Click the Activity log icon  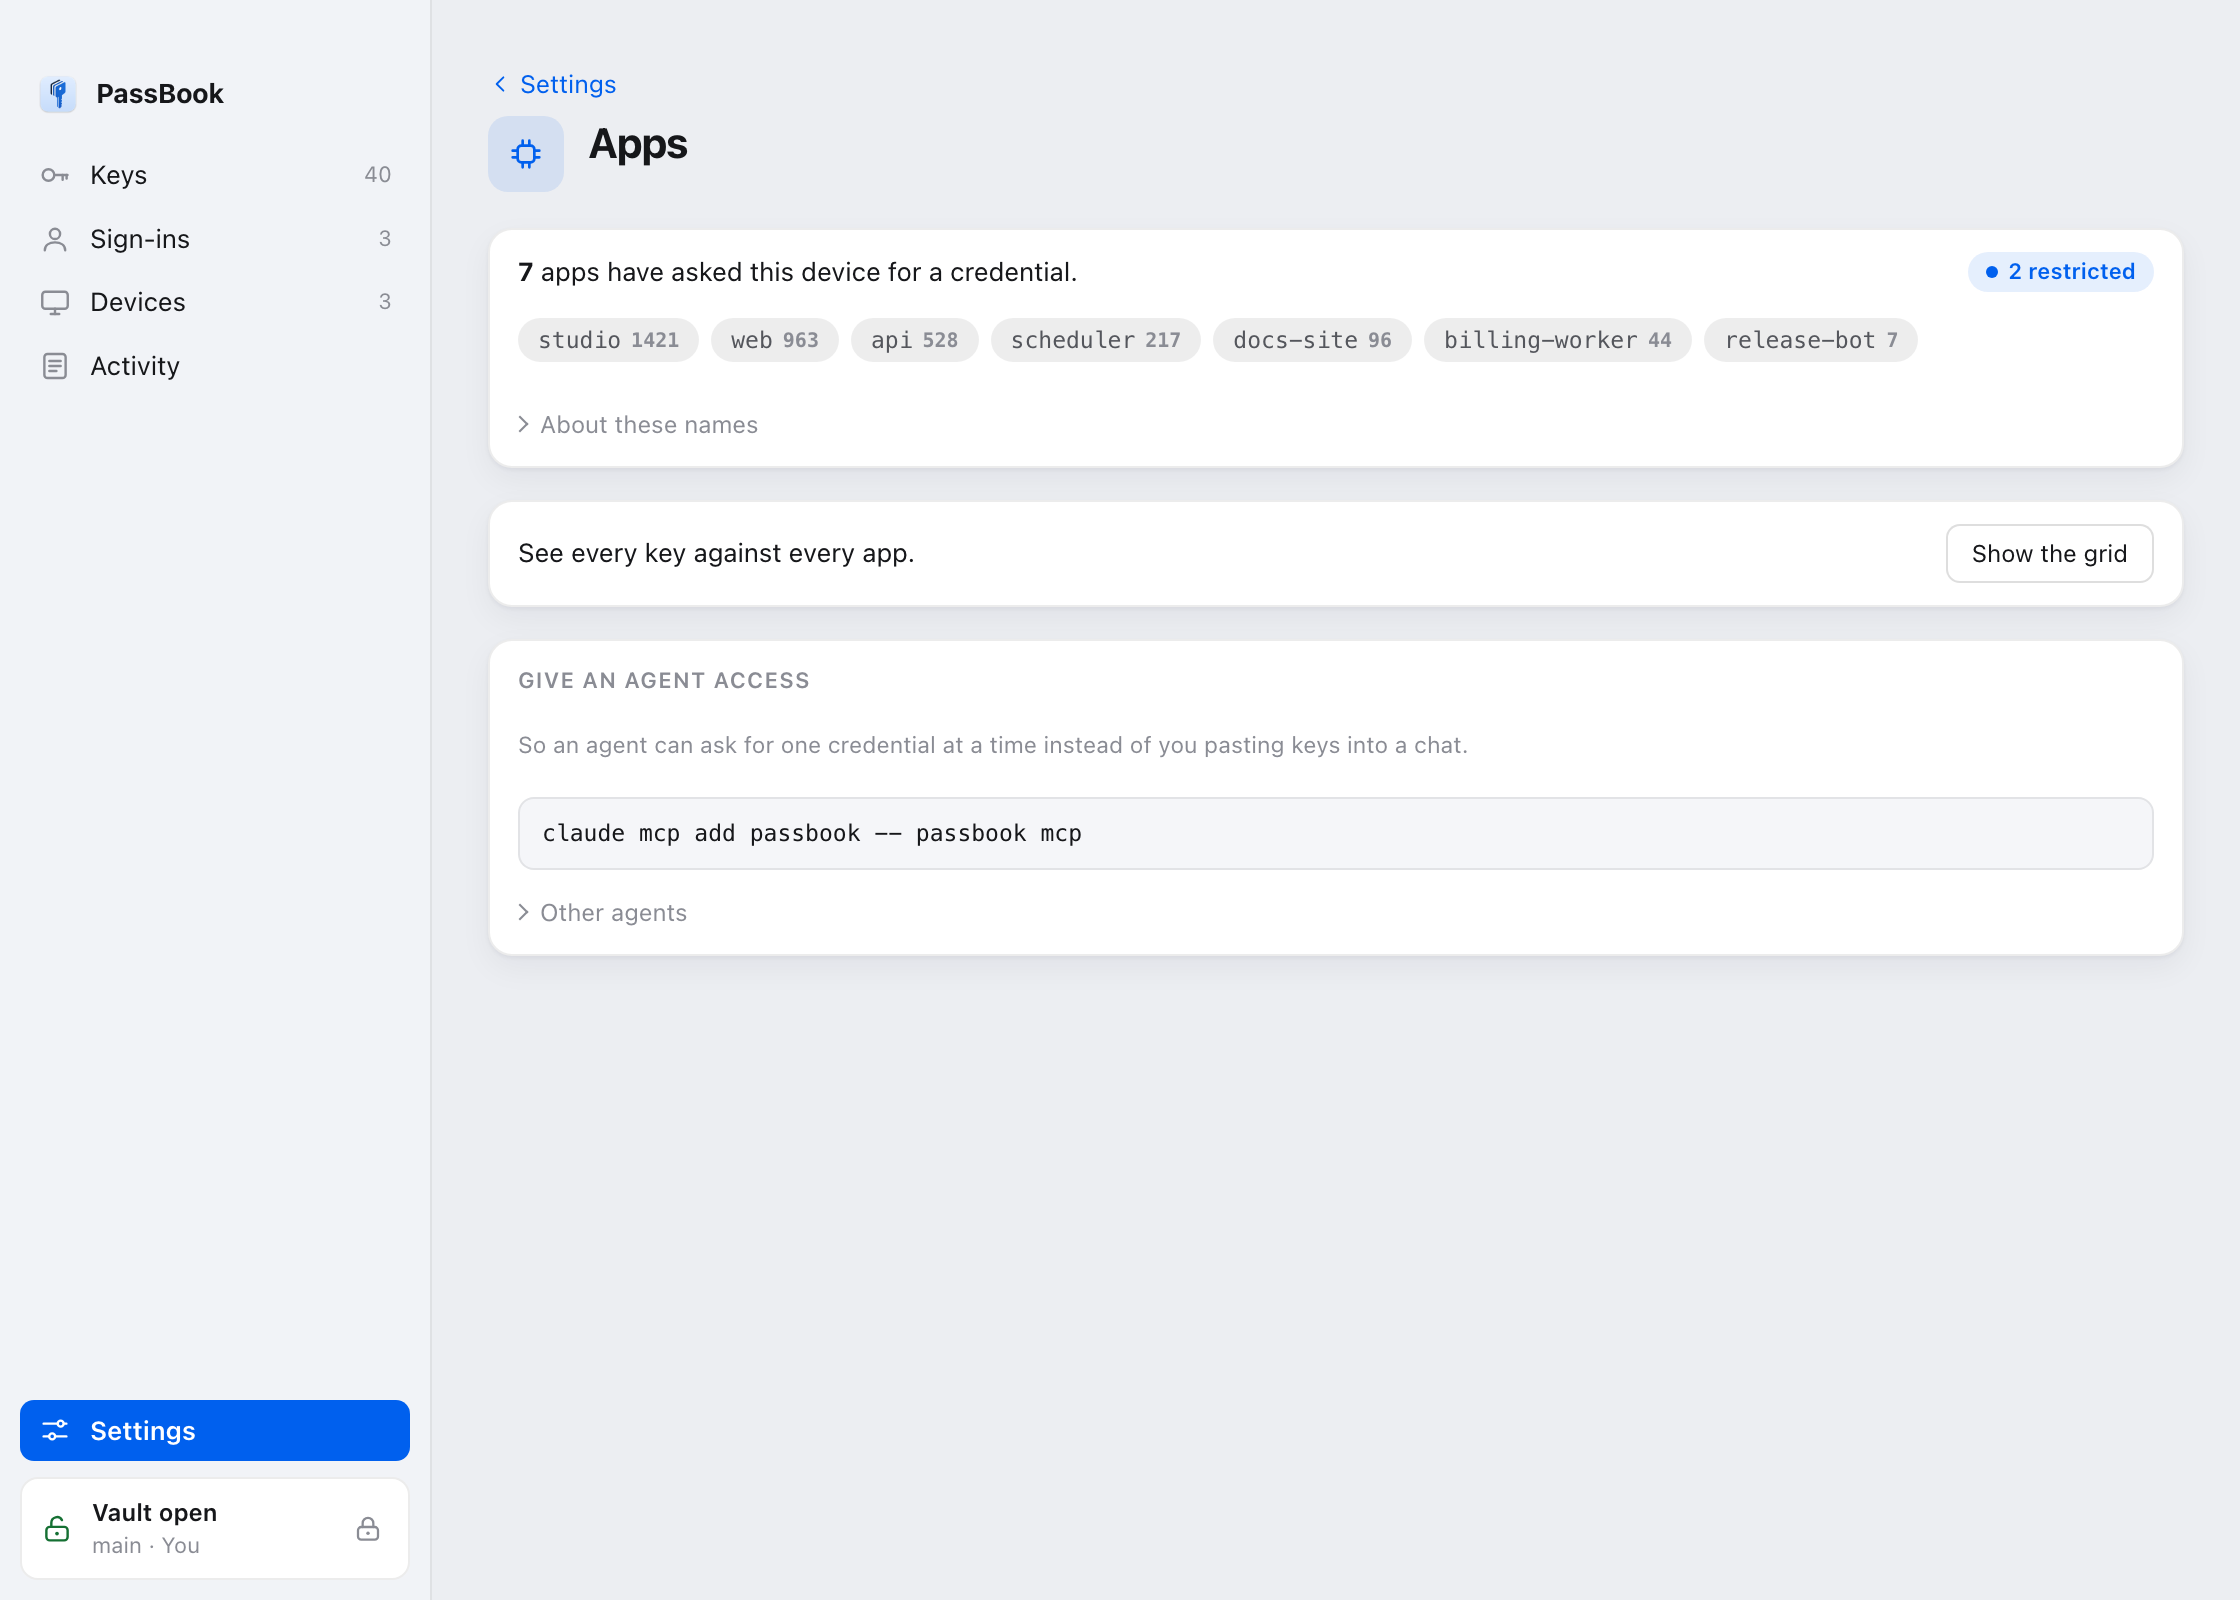[x=55, y=366]
